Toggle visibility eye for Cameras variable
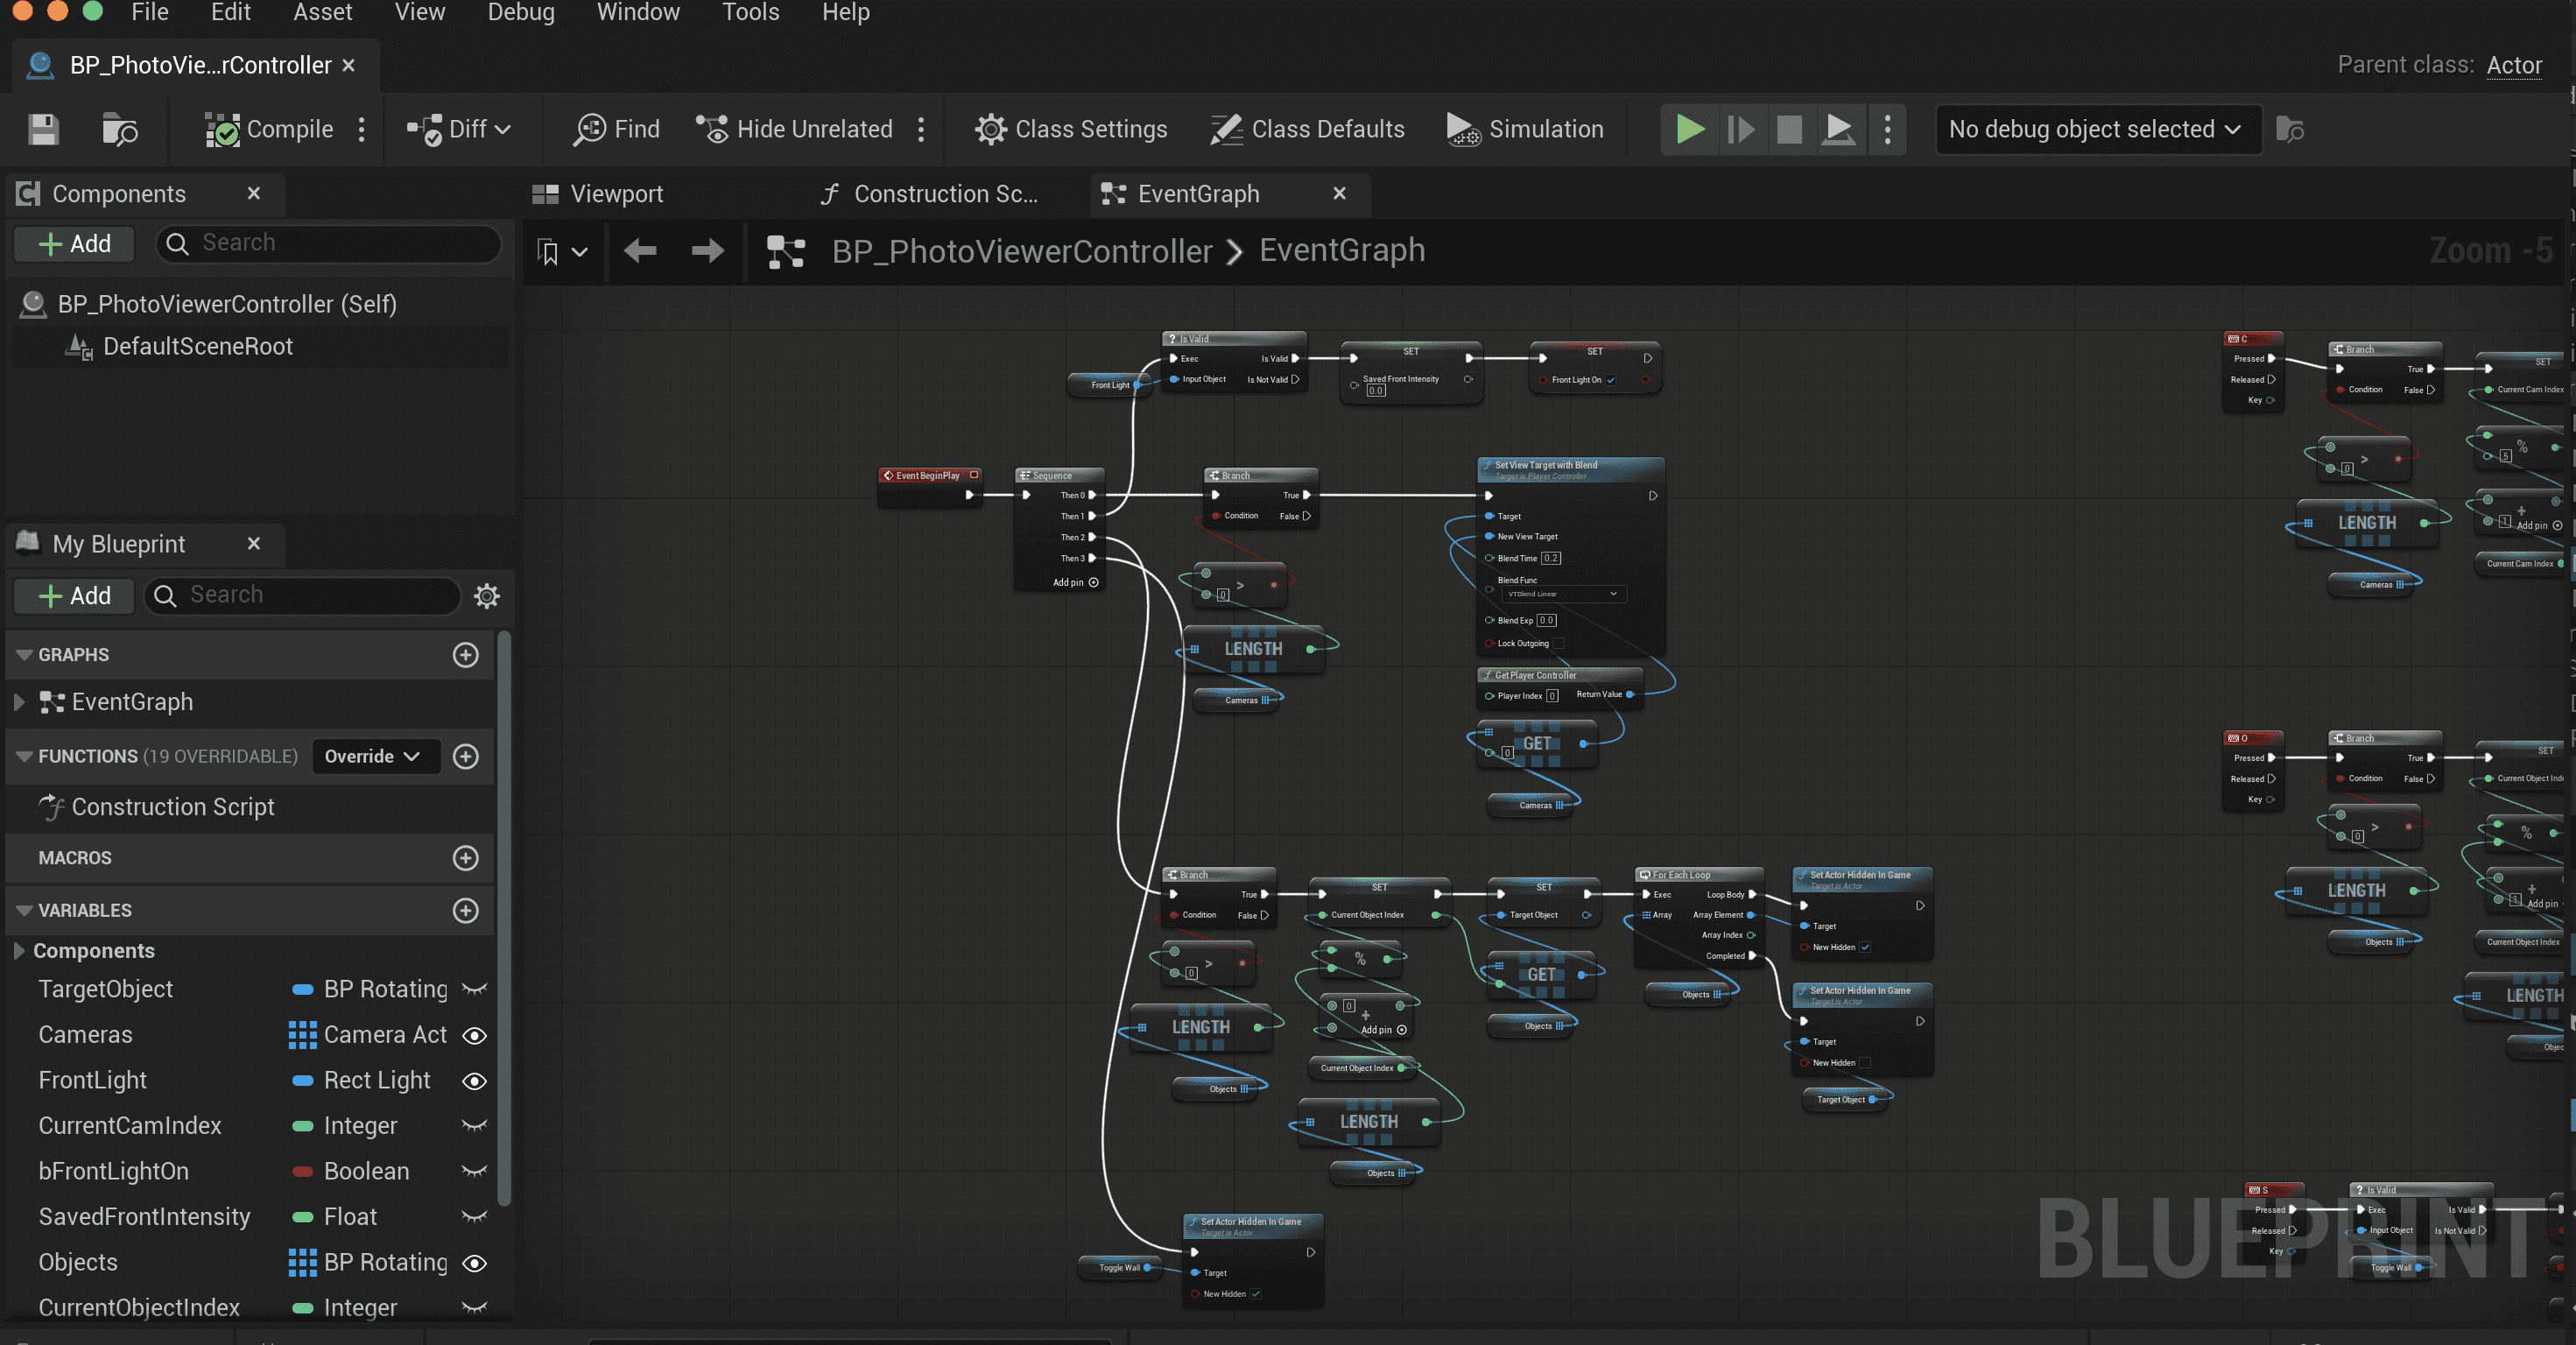 pos(475,1035)
